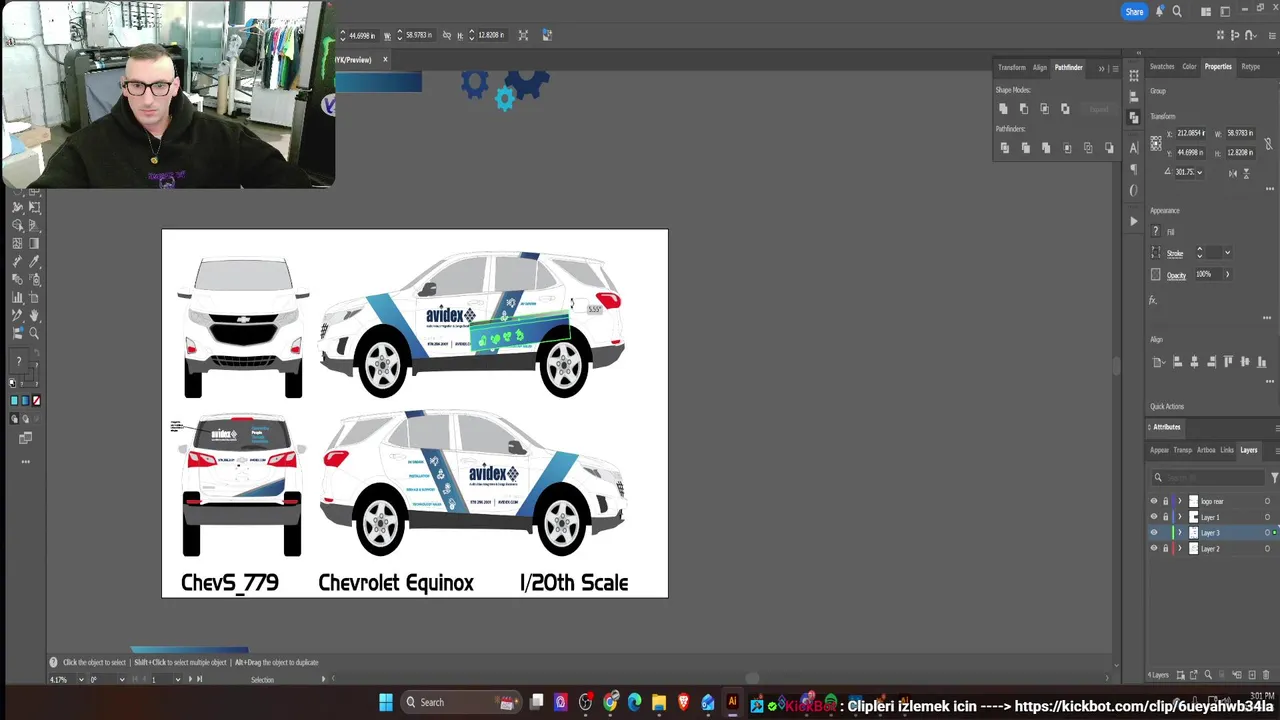
Task: Flip vertically in Properties Transform section
Action: [x=1246, y=174]
